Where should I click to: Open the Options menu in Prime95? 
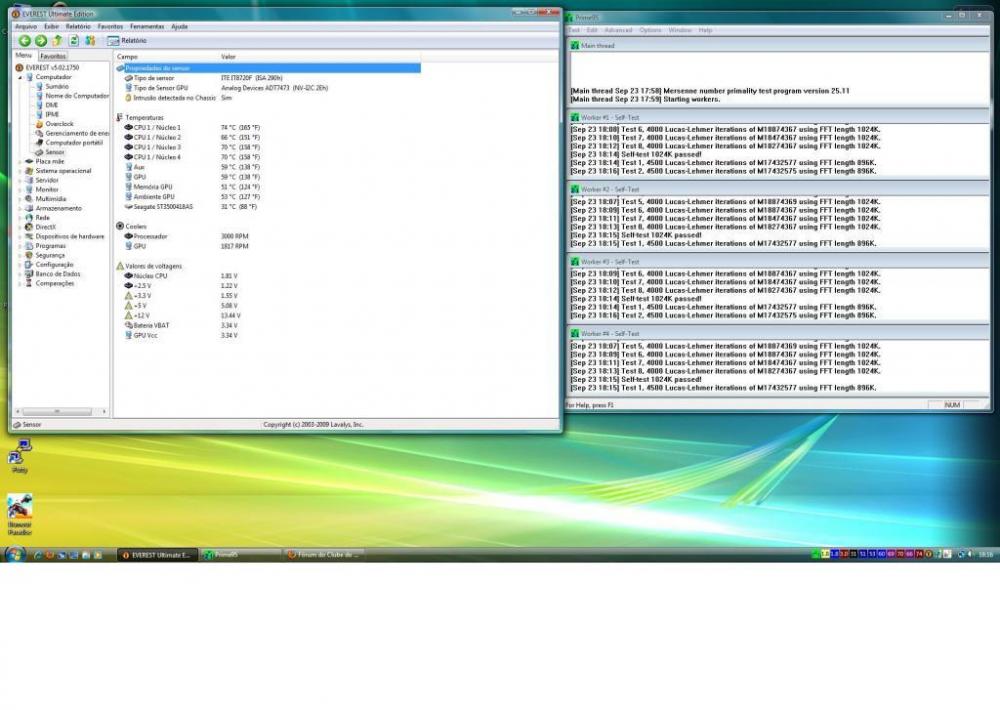(650, 31)
